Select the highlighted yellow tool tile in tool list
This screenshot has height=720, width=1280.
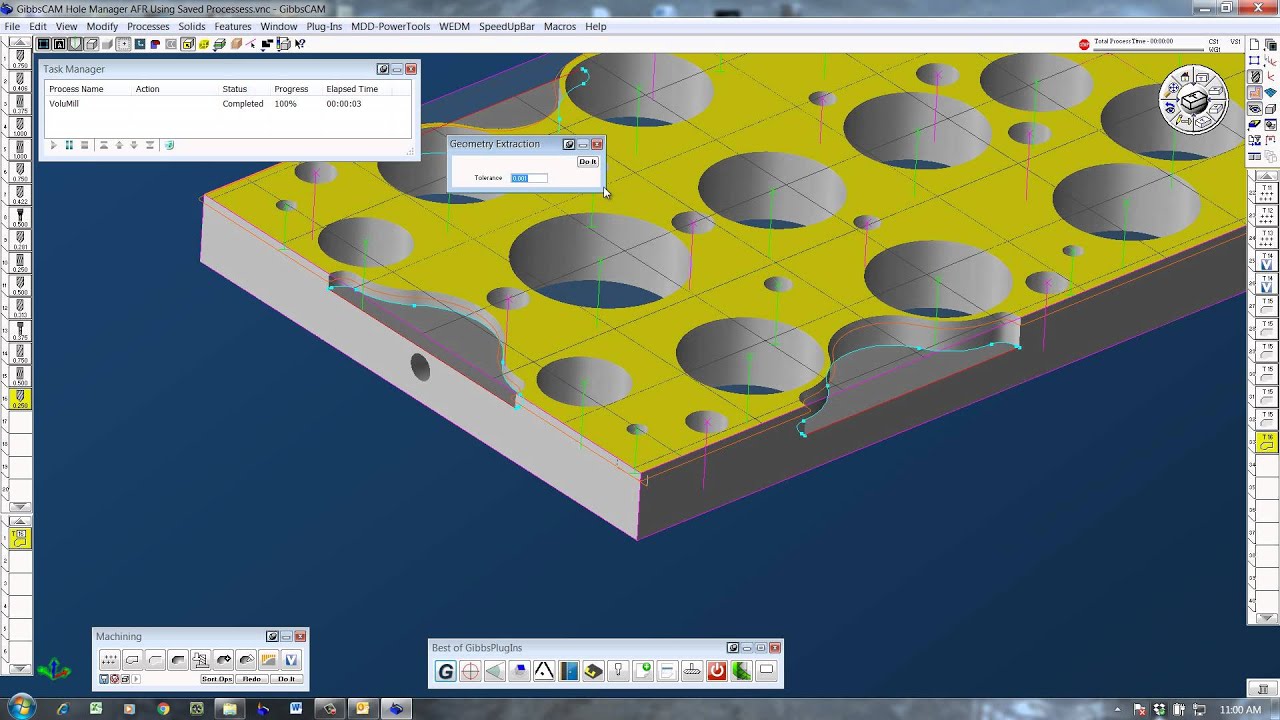tap(19, 399)
